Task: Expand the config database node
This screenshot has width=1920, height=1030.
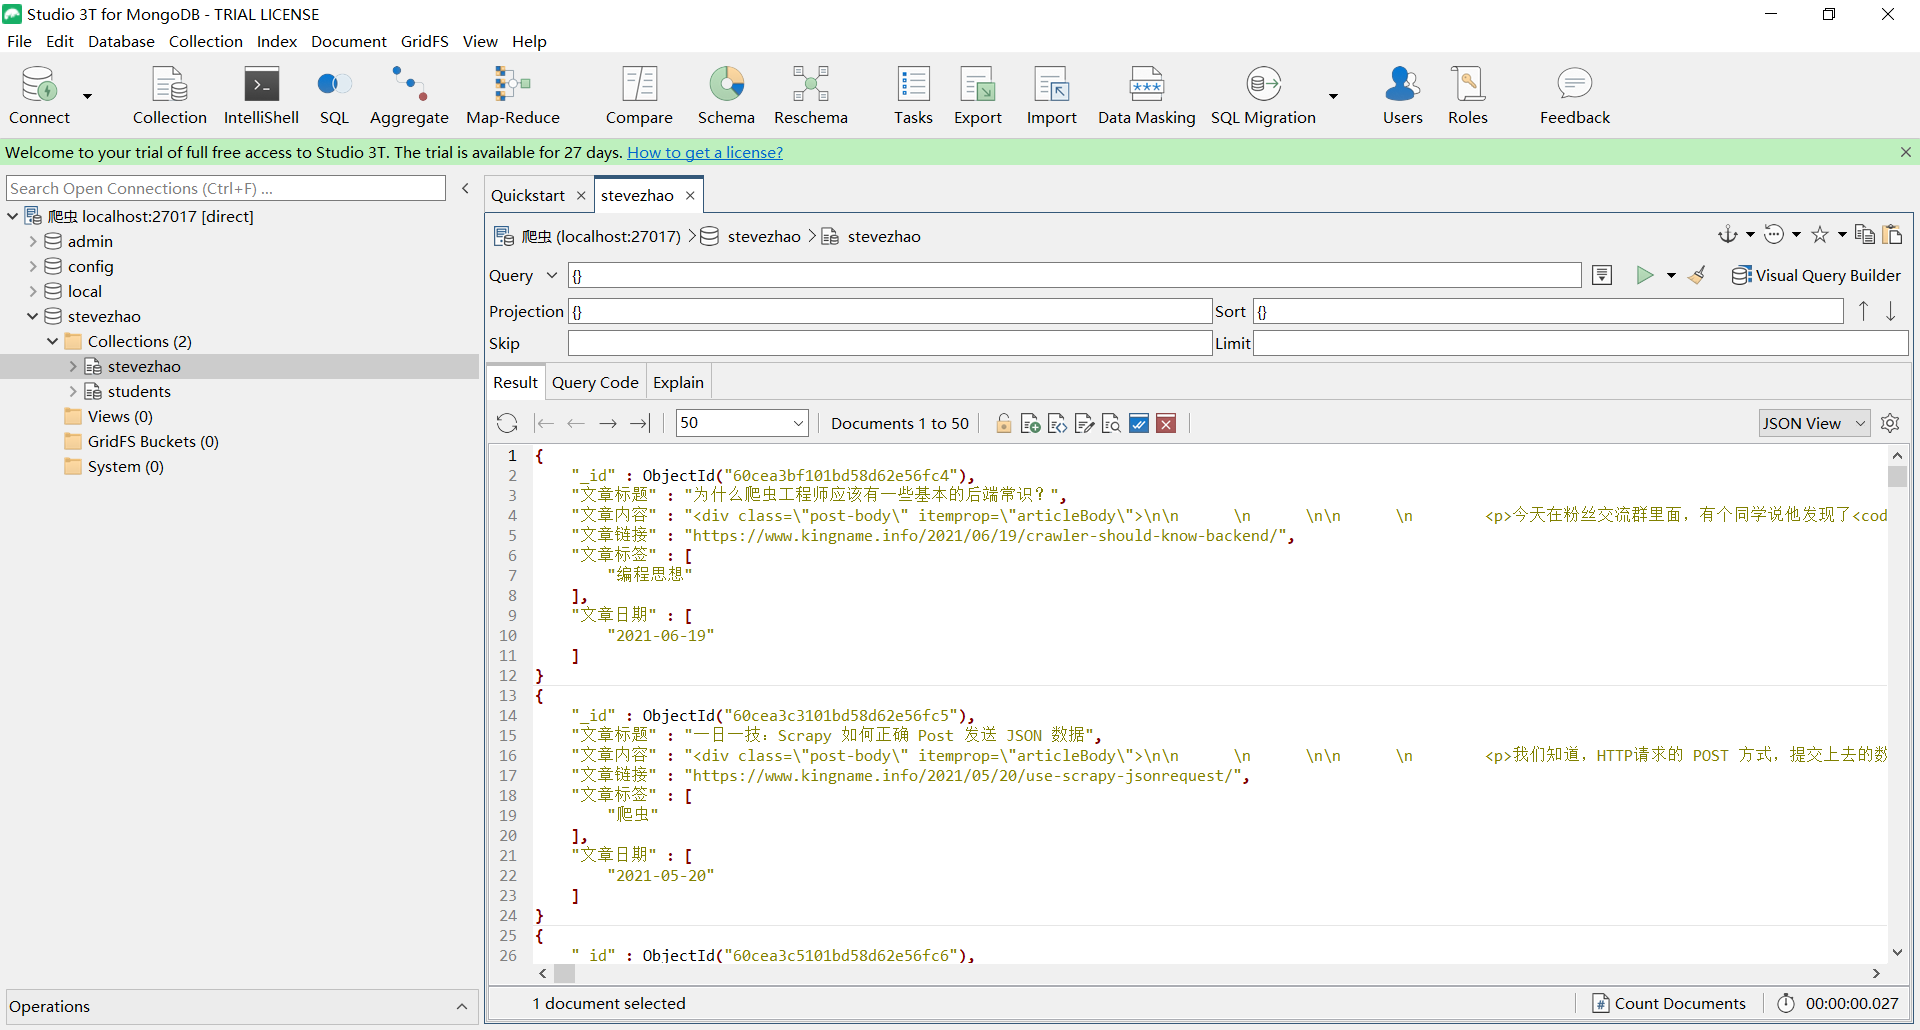Action: 33,266
